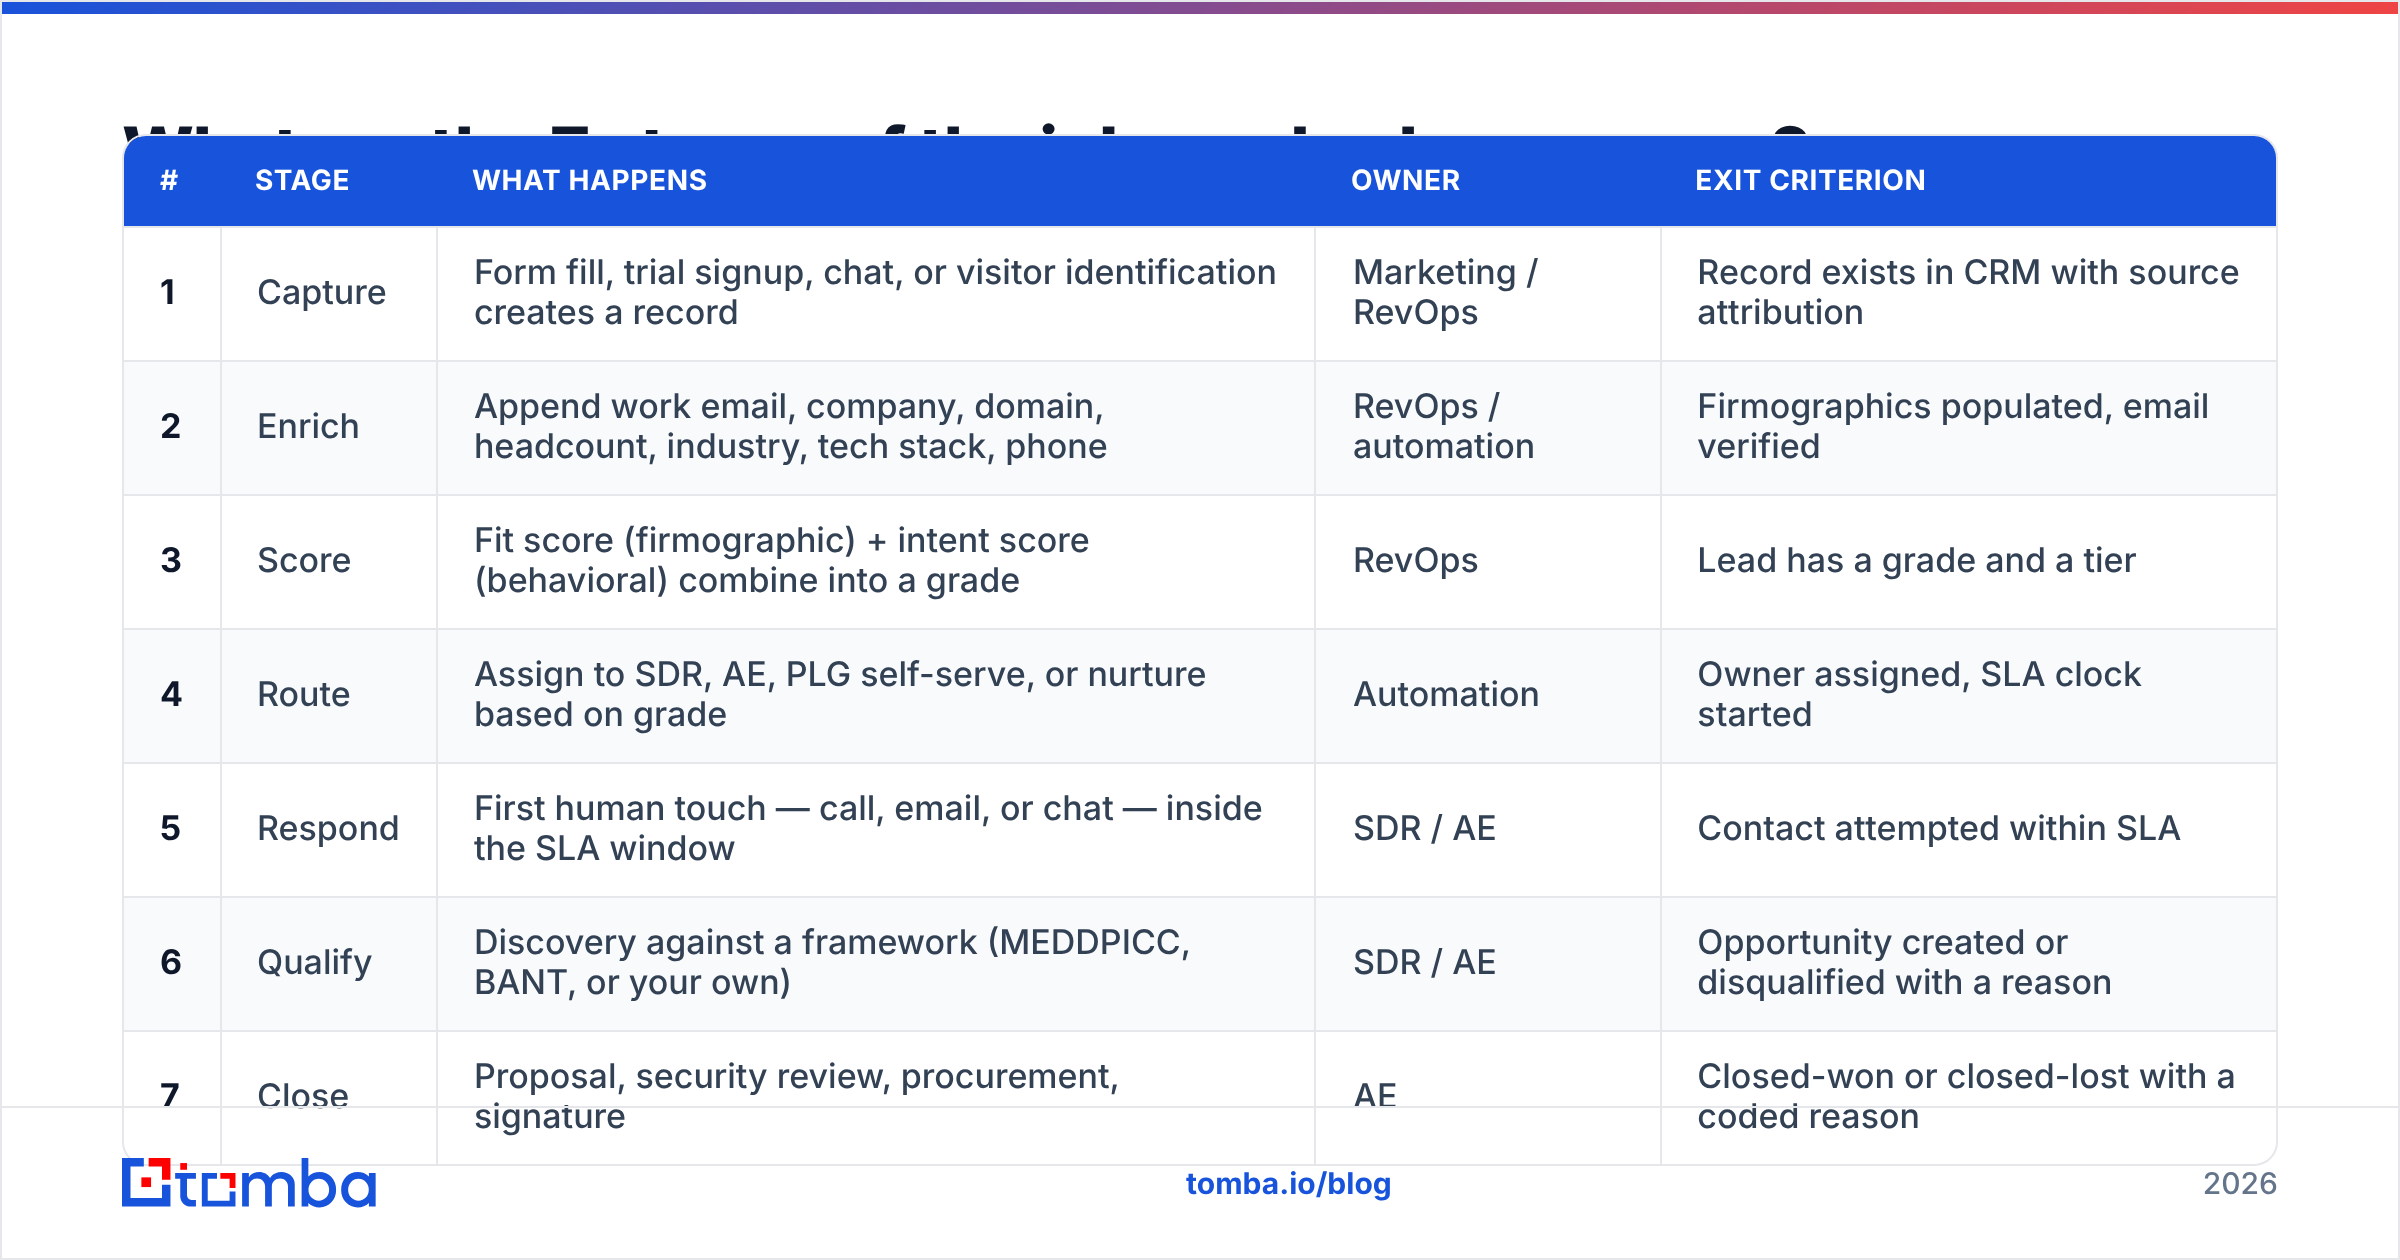Viewport: 2400px width, 1260px height.
Task: Click 'Marketing / RevOps' owner cell
Action: pyautogui.click(x=1488, y=293)
